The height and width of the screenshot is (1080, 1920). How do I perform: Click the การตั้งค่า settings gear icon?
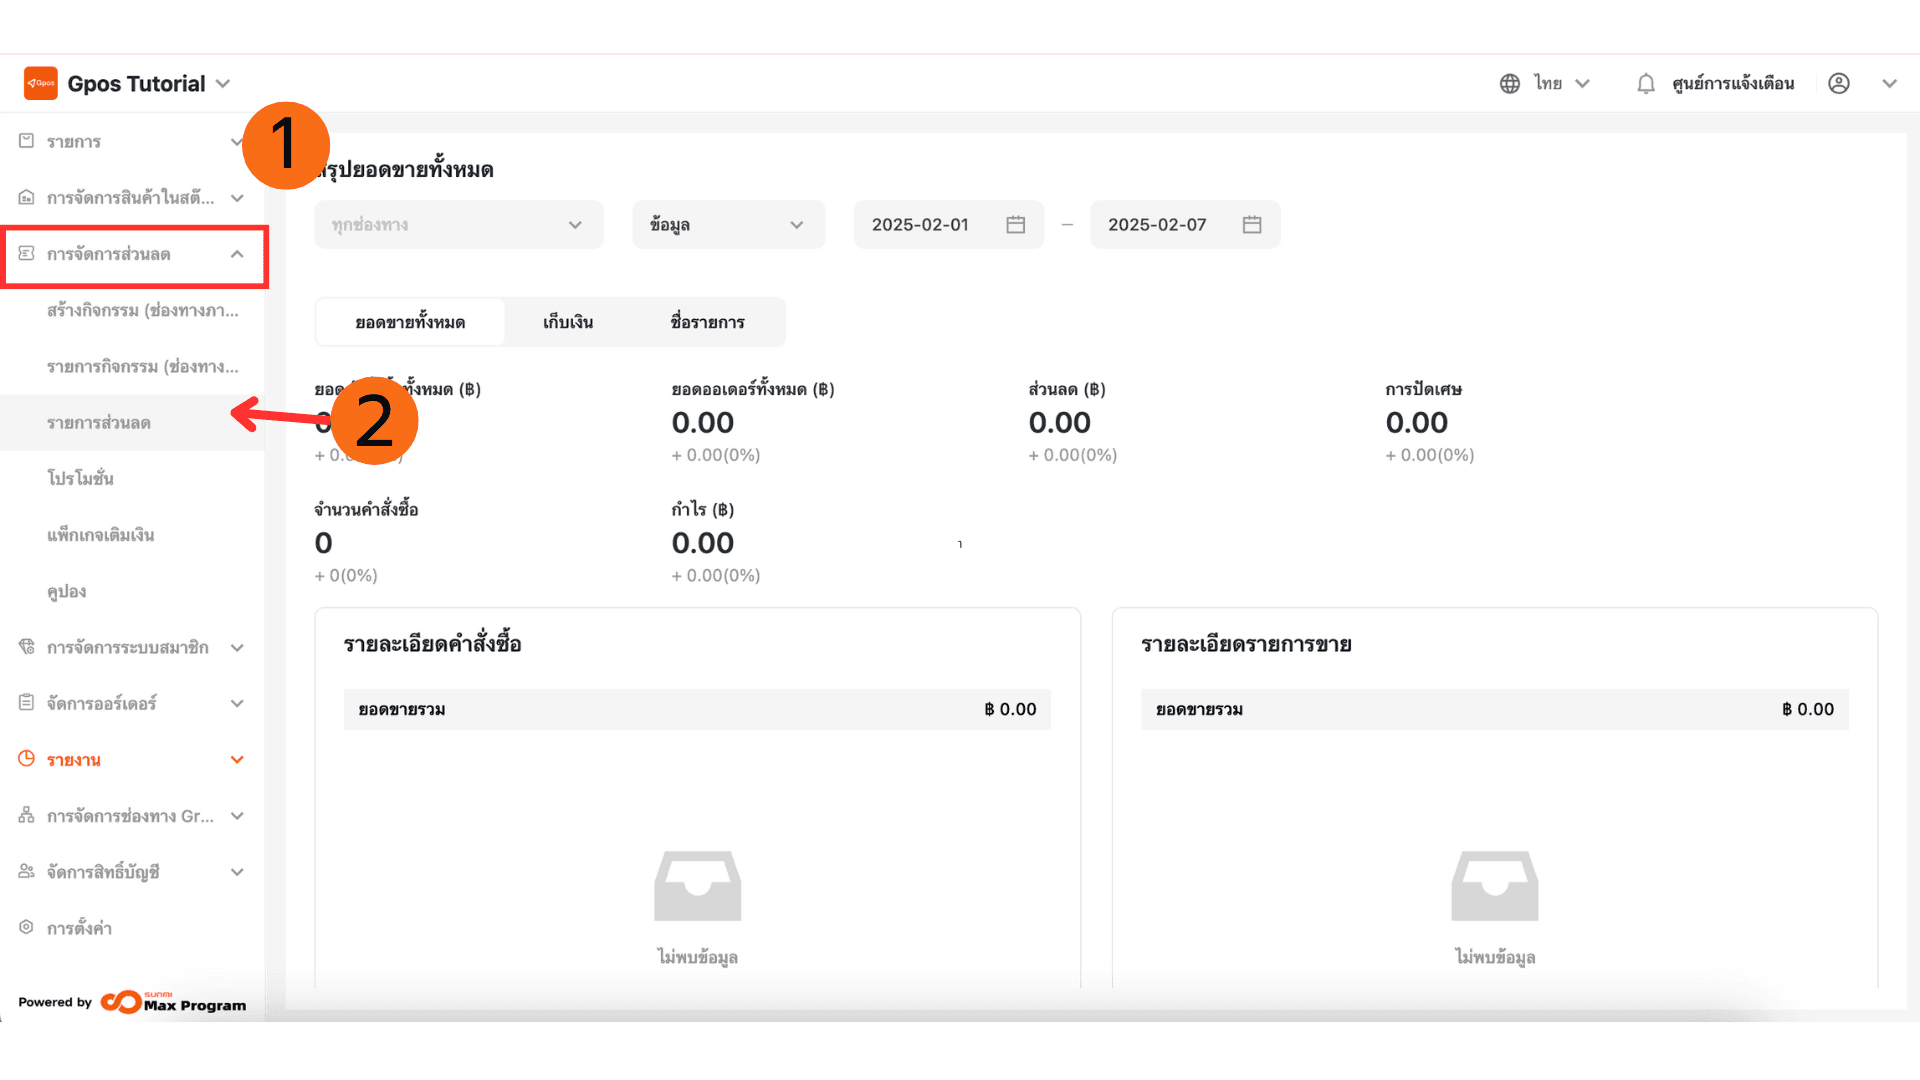pos(27,928)
